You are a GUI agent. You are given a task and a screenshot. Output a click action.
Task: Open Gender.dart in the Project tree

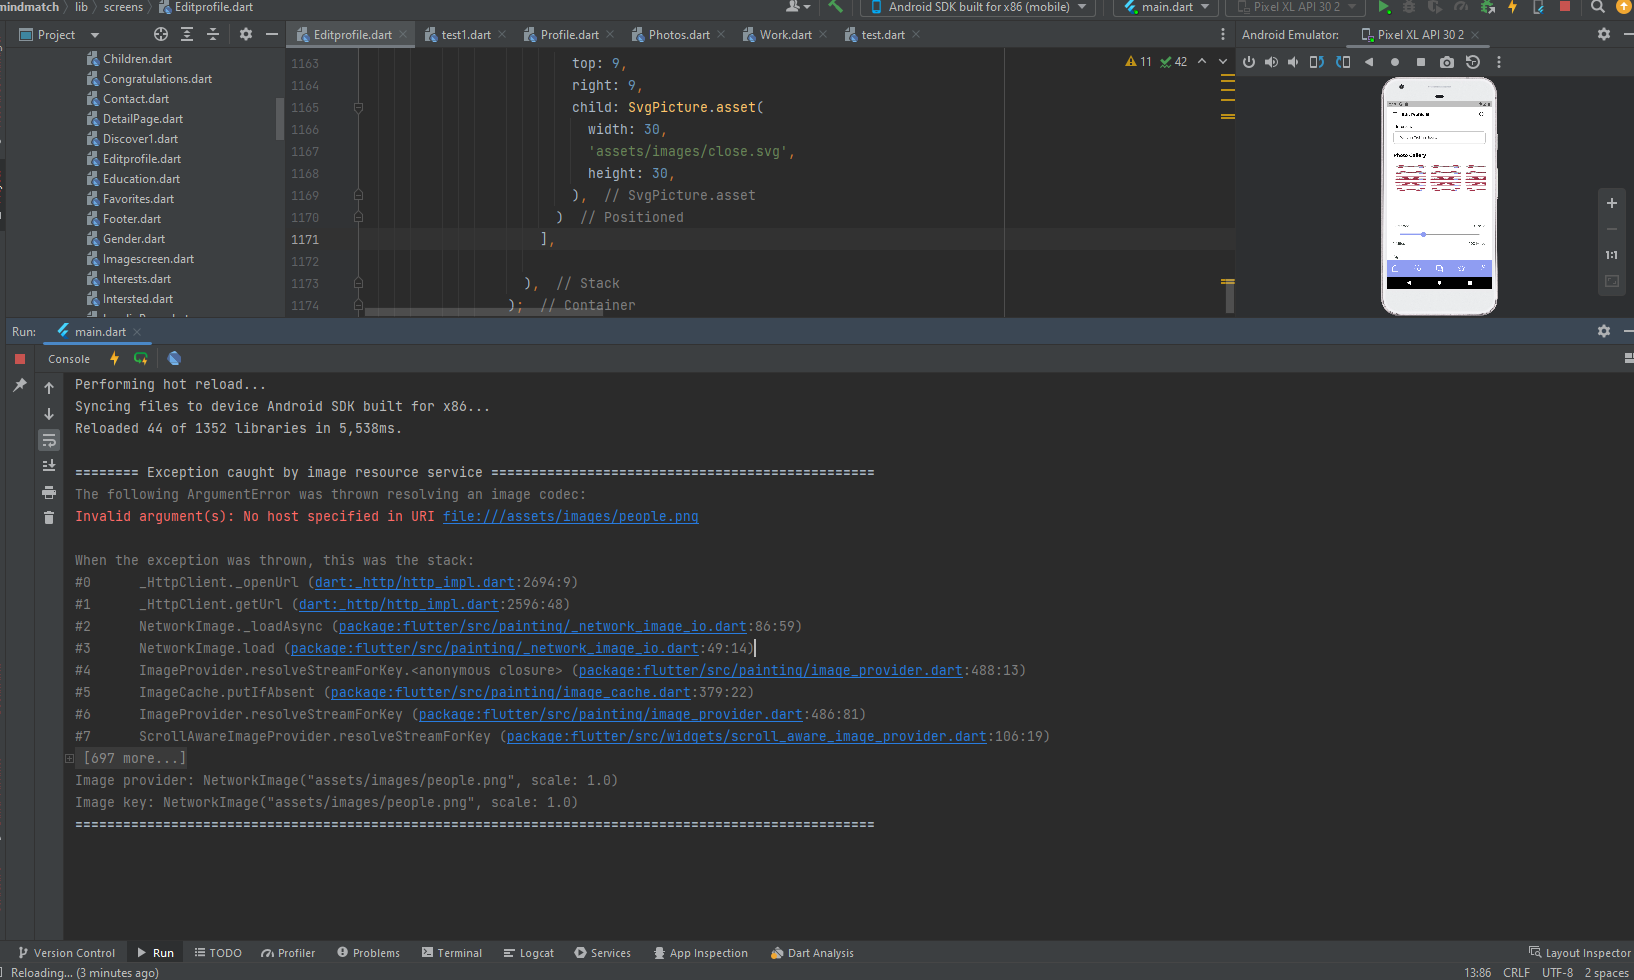[134, 239]
